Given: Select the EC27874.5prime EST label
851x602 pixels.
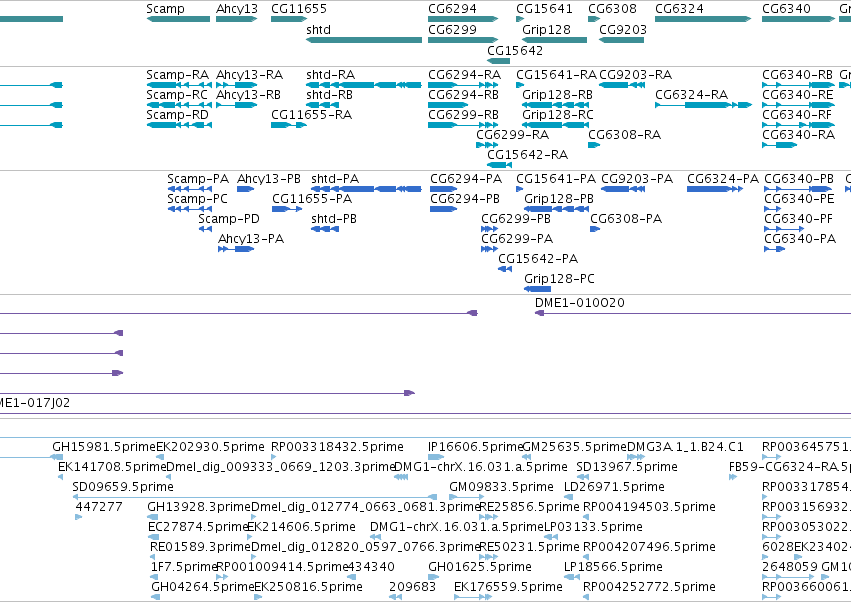Looking at the screenshot, I should [198, 527].
